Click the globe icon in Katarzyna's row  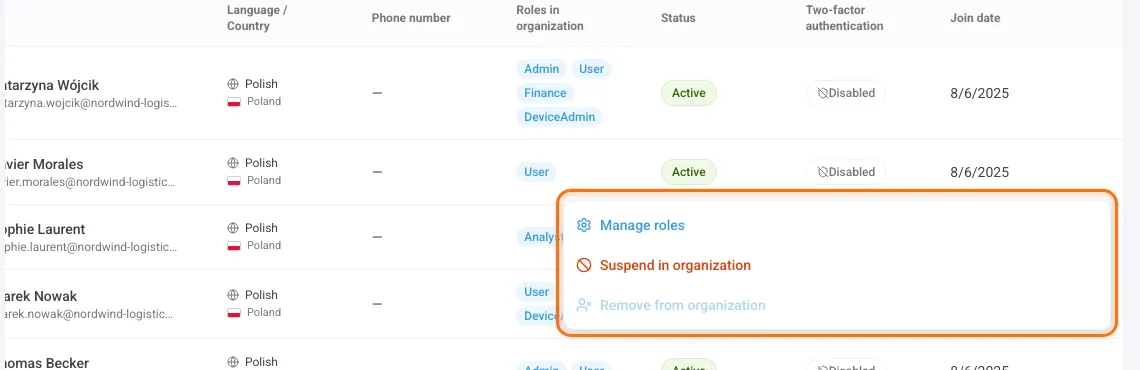[233, 84]
